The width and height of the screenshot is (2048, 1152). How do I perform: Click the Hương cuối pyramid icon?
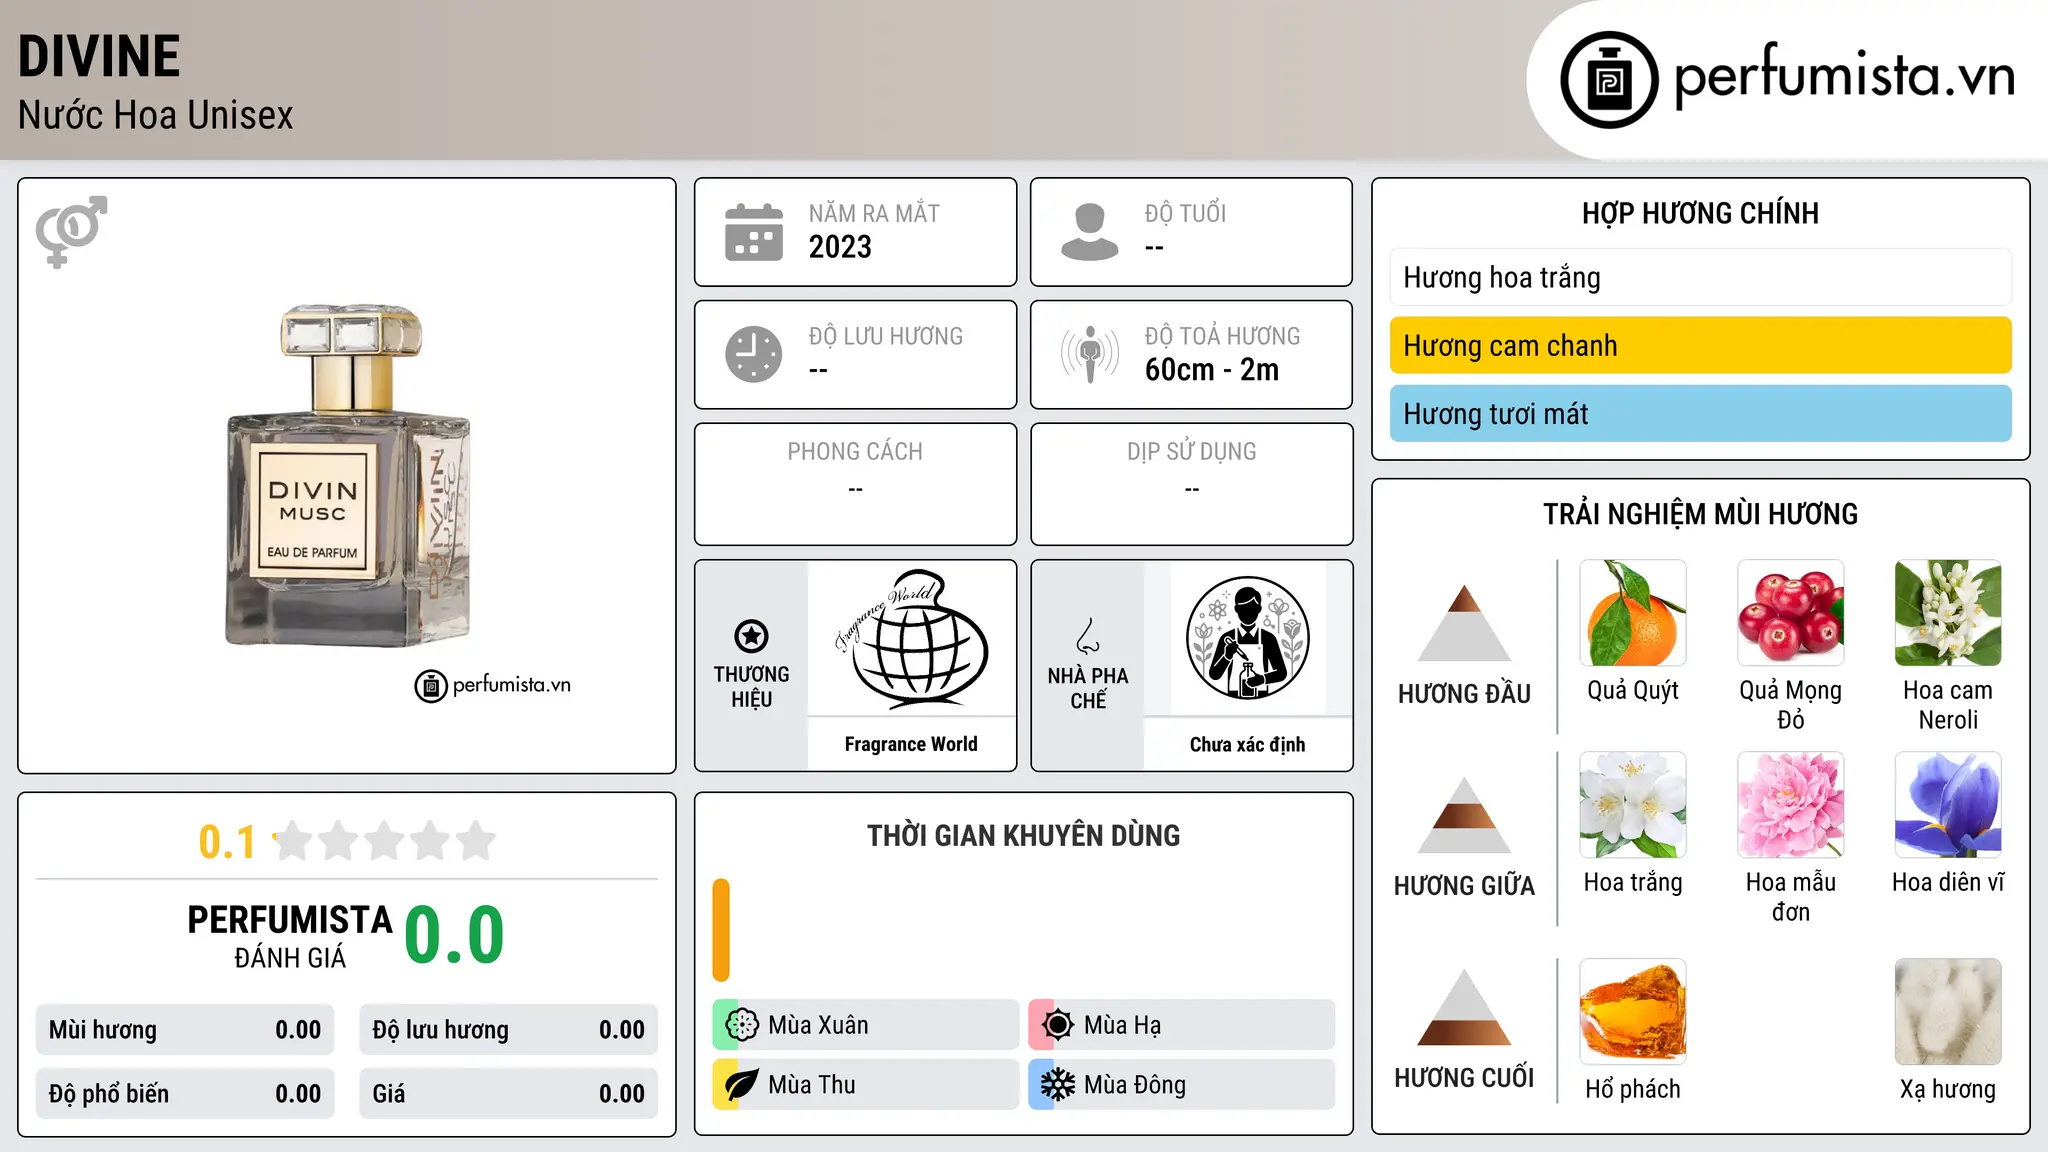point(1465,1007)
